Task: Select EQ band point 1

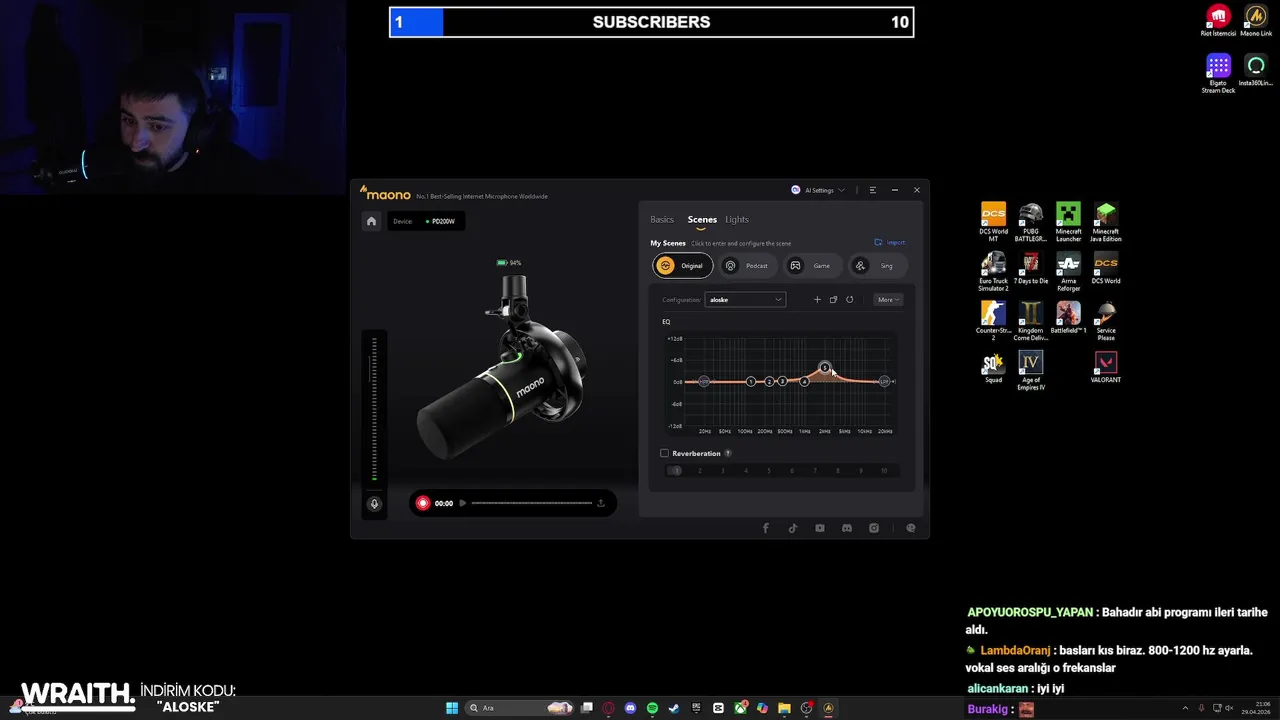Action: click(751, 382)
